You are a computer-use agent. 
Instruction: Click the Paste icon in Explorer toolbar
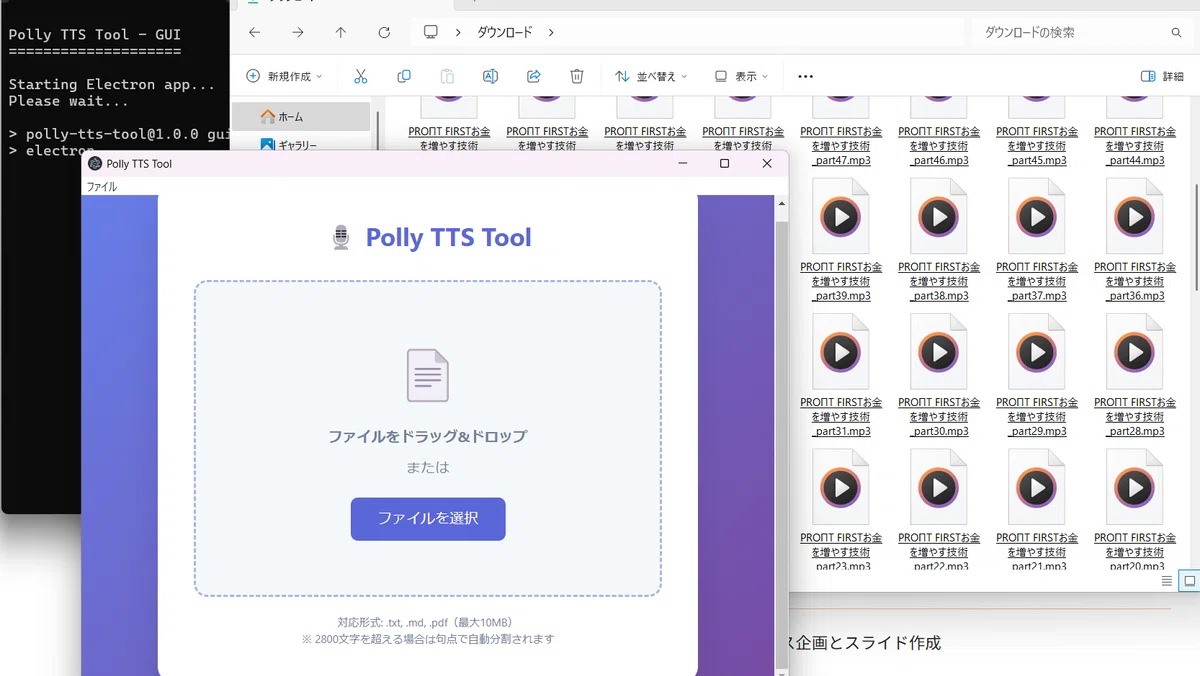(x=447, y=76)
